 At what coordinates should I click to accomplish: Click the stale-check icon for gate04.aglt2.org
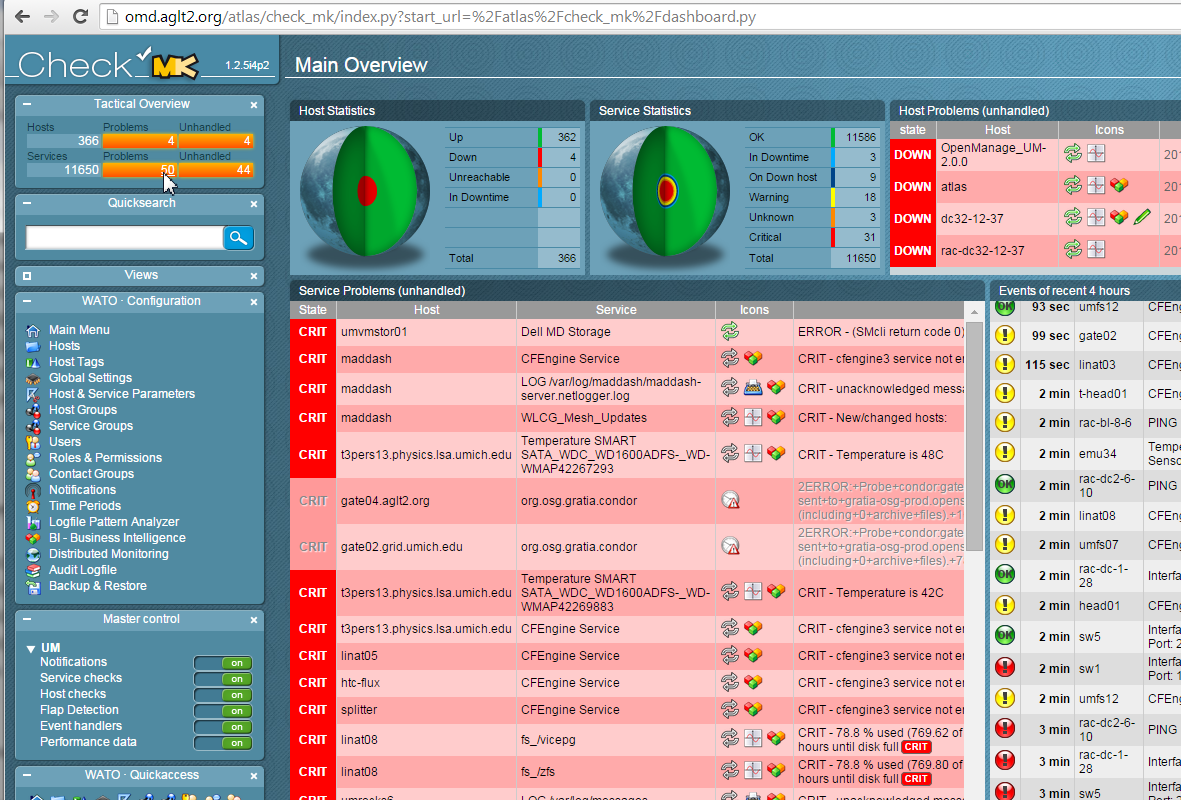(x=730, y=500)
